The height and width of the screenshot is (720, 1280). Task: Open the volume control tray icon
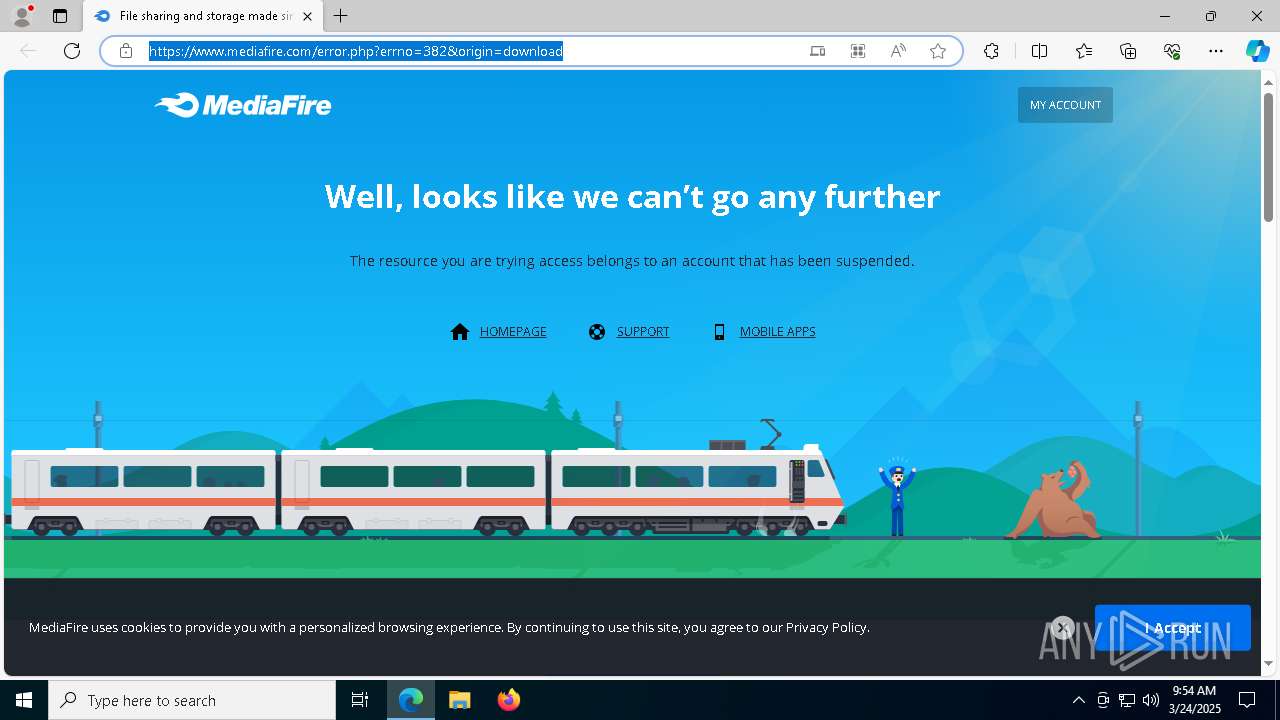click(1151, 700)
